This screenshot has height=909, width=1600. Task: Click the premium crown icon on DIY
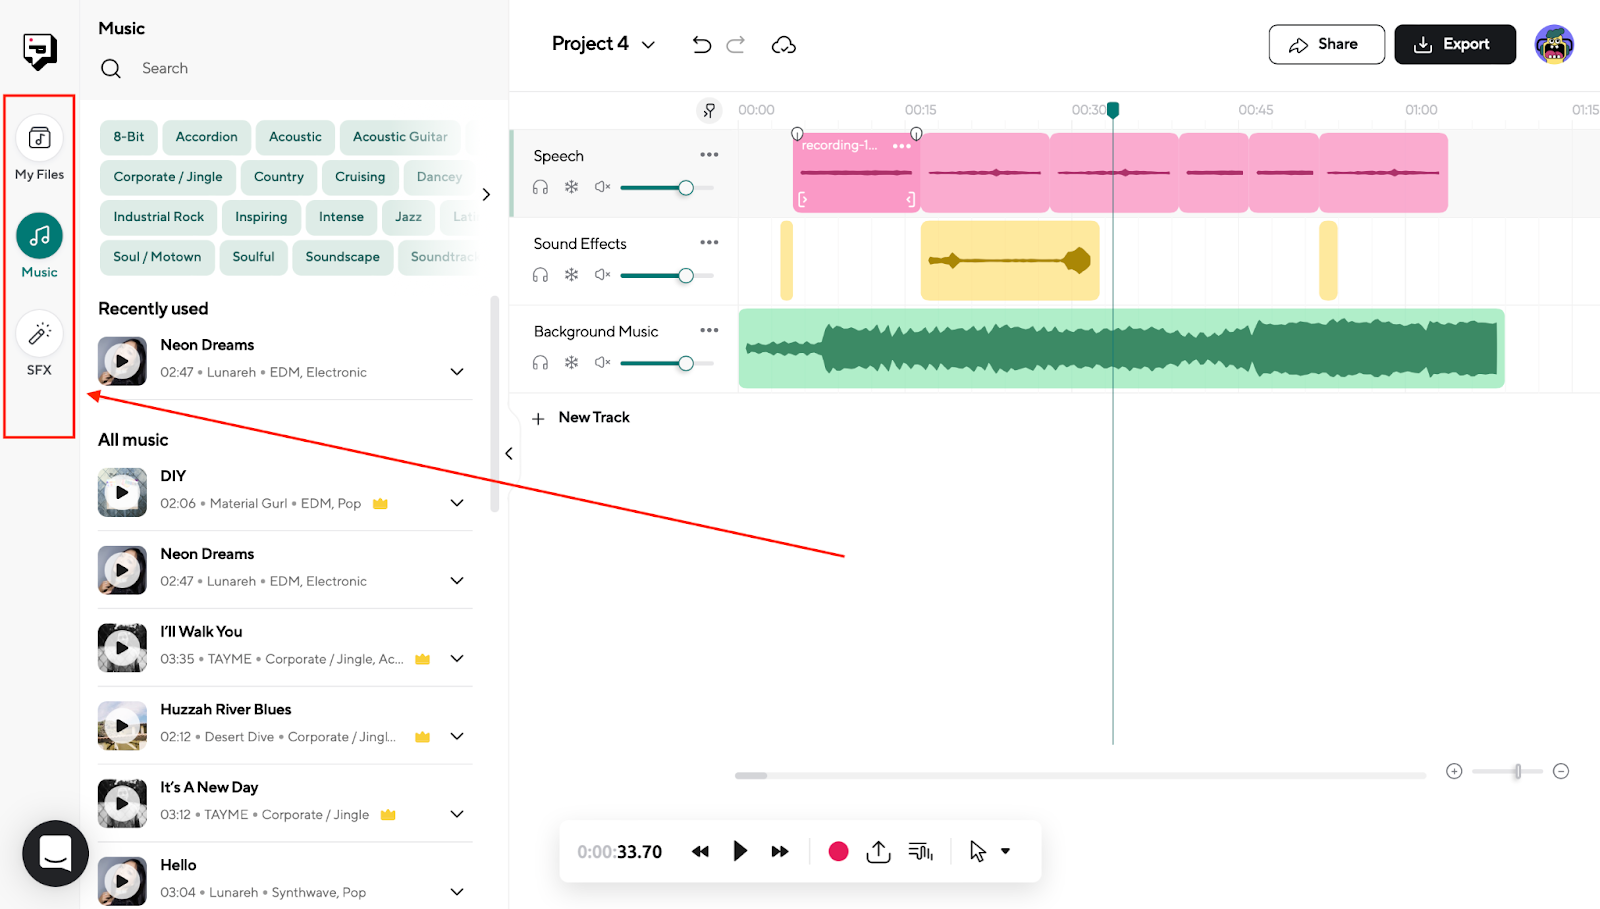coord(380,504)
